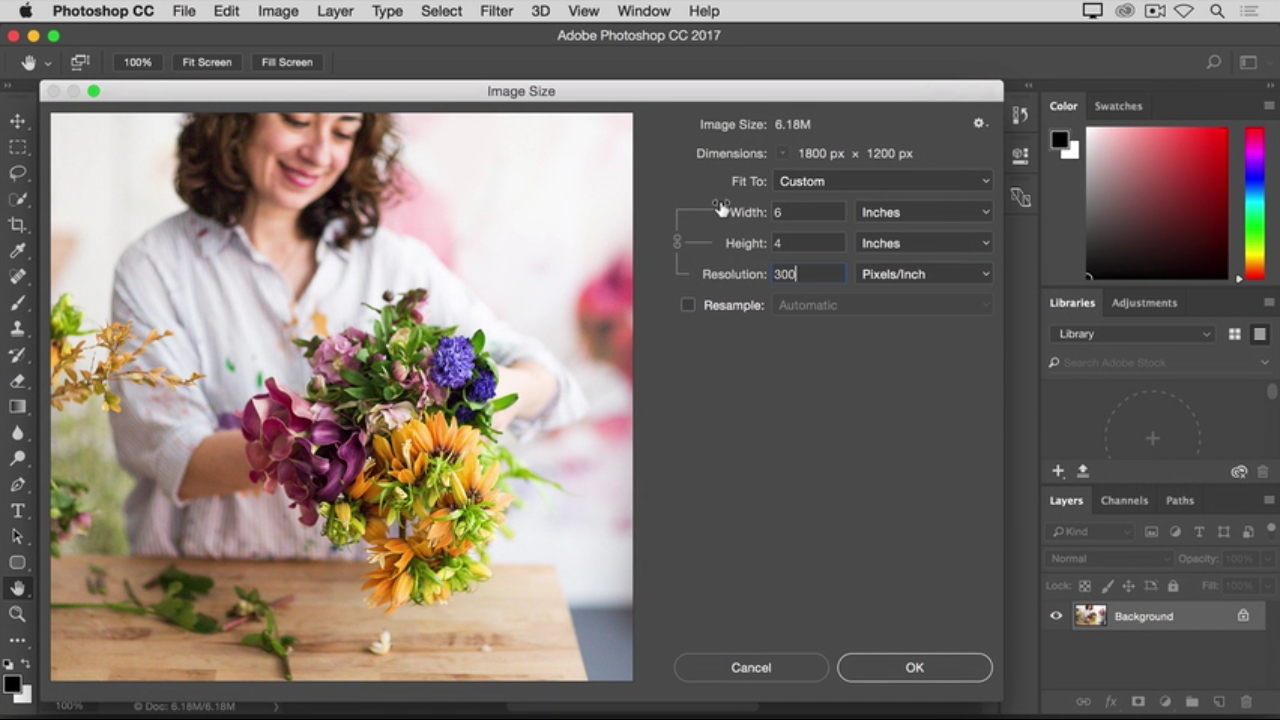The width and height of the screenshot is (1280, 720).
Task: Enable the Resample checkbox
Action: [688, 305]
